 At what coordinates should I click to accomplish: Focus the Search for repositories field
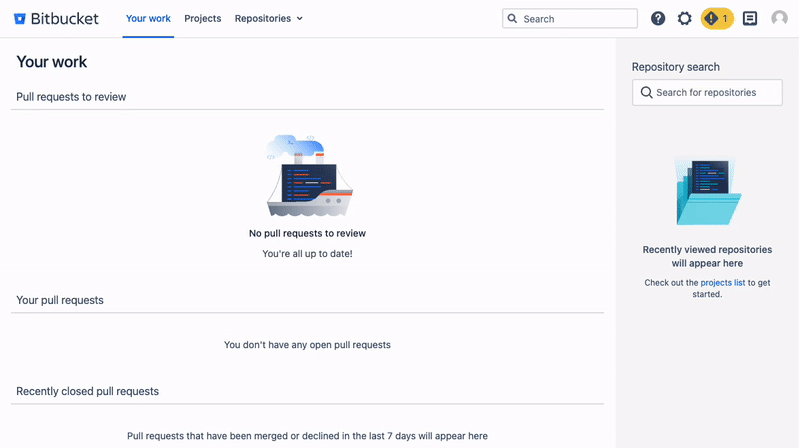(716, 93)
